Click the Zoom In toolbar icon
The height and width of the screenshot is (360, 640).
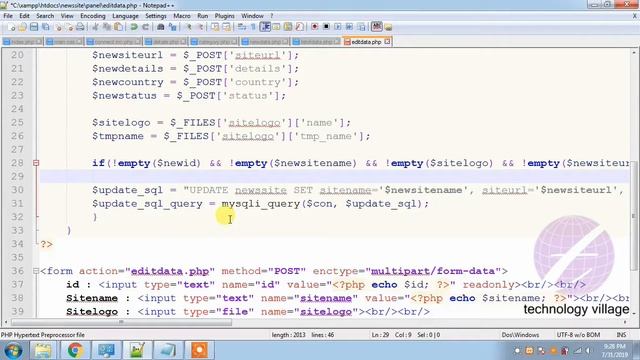click(x=189, y=27)
